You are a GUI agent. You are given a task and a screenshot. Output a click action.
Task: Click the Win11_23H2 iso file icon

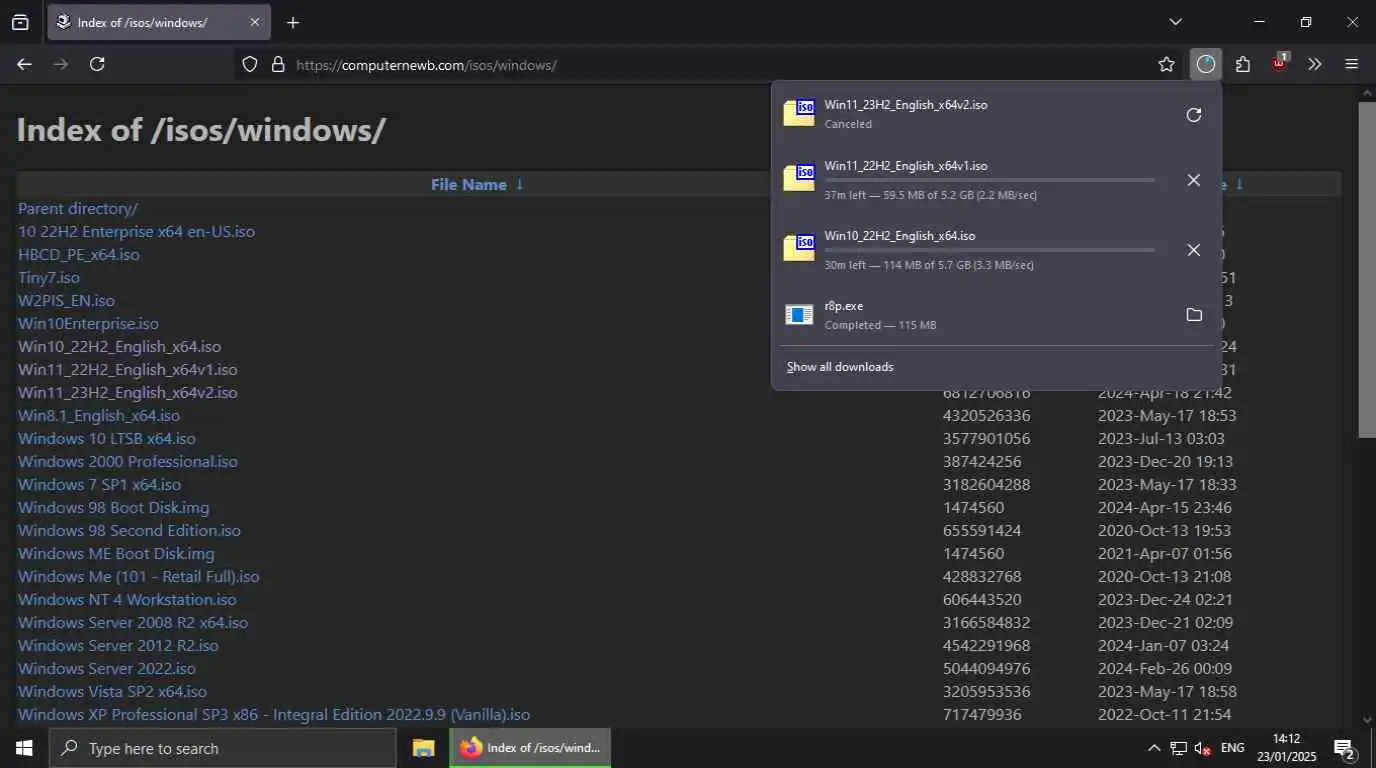pos(799,113)
